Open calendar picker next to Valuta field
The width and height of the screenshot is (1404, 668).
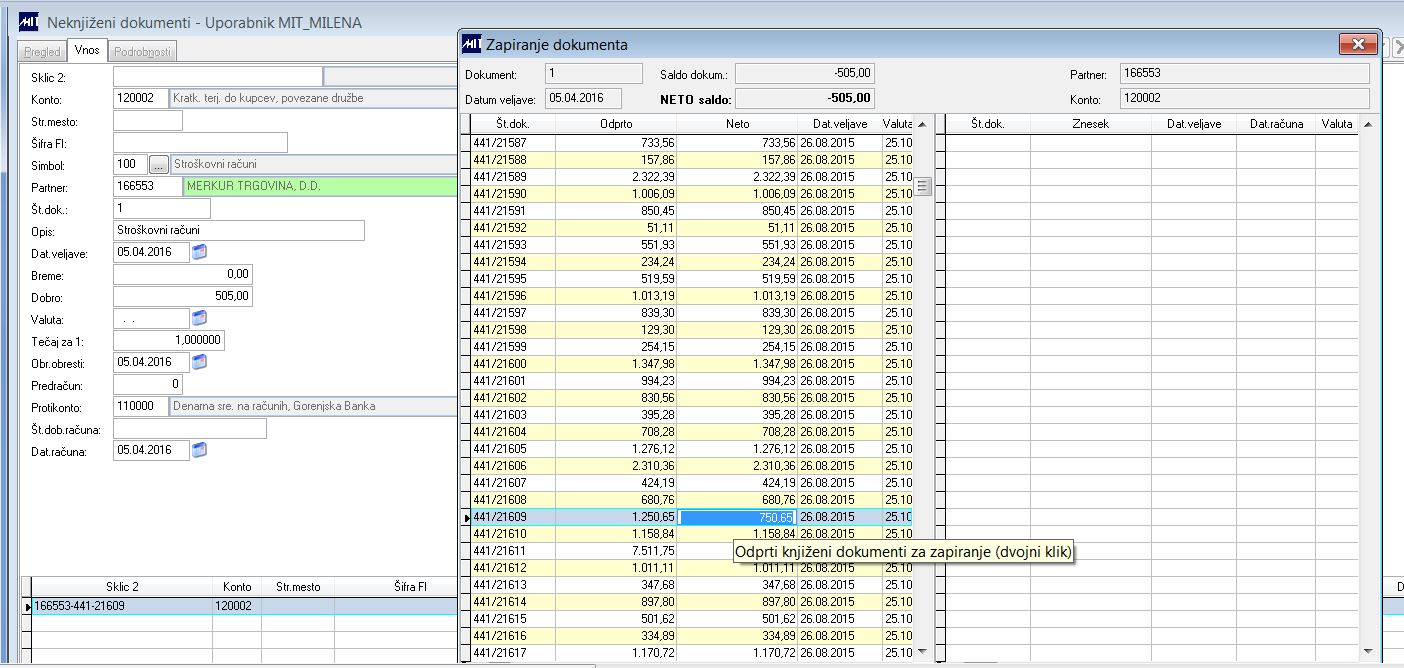point(198,318)
